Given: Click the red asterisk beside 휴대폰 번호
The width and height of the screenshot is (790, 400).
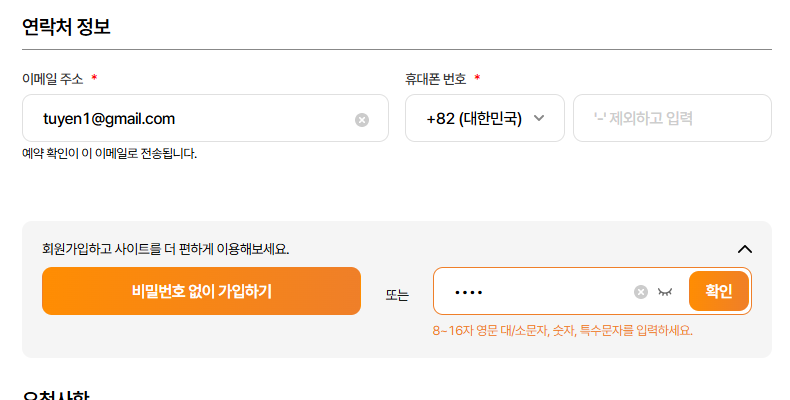Looking at the screenshot, I should 477,78.
